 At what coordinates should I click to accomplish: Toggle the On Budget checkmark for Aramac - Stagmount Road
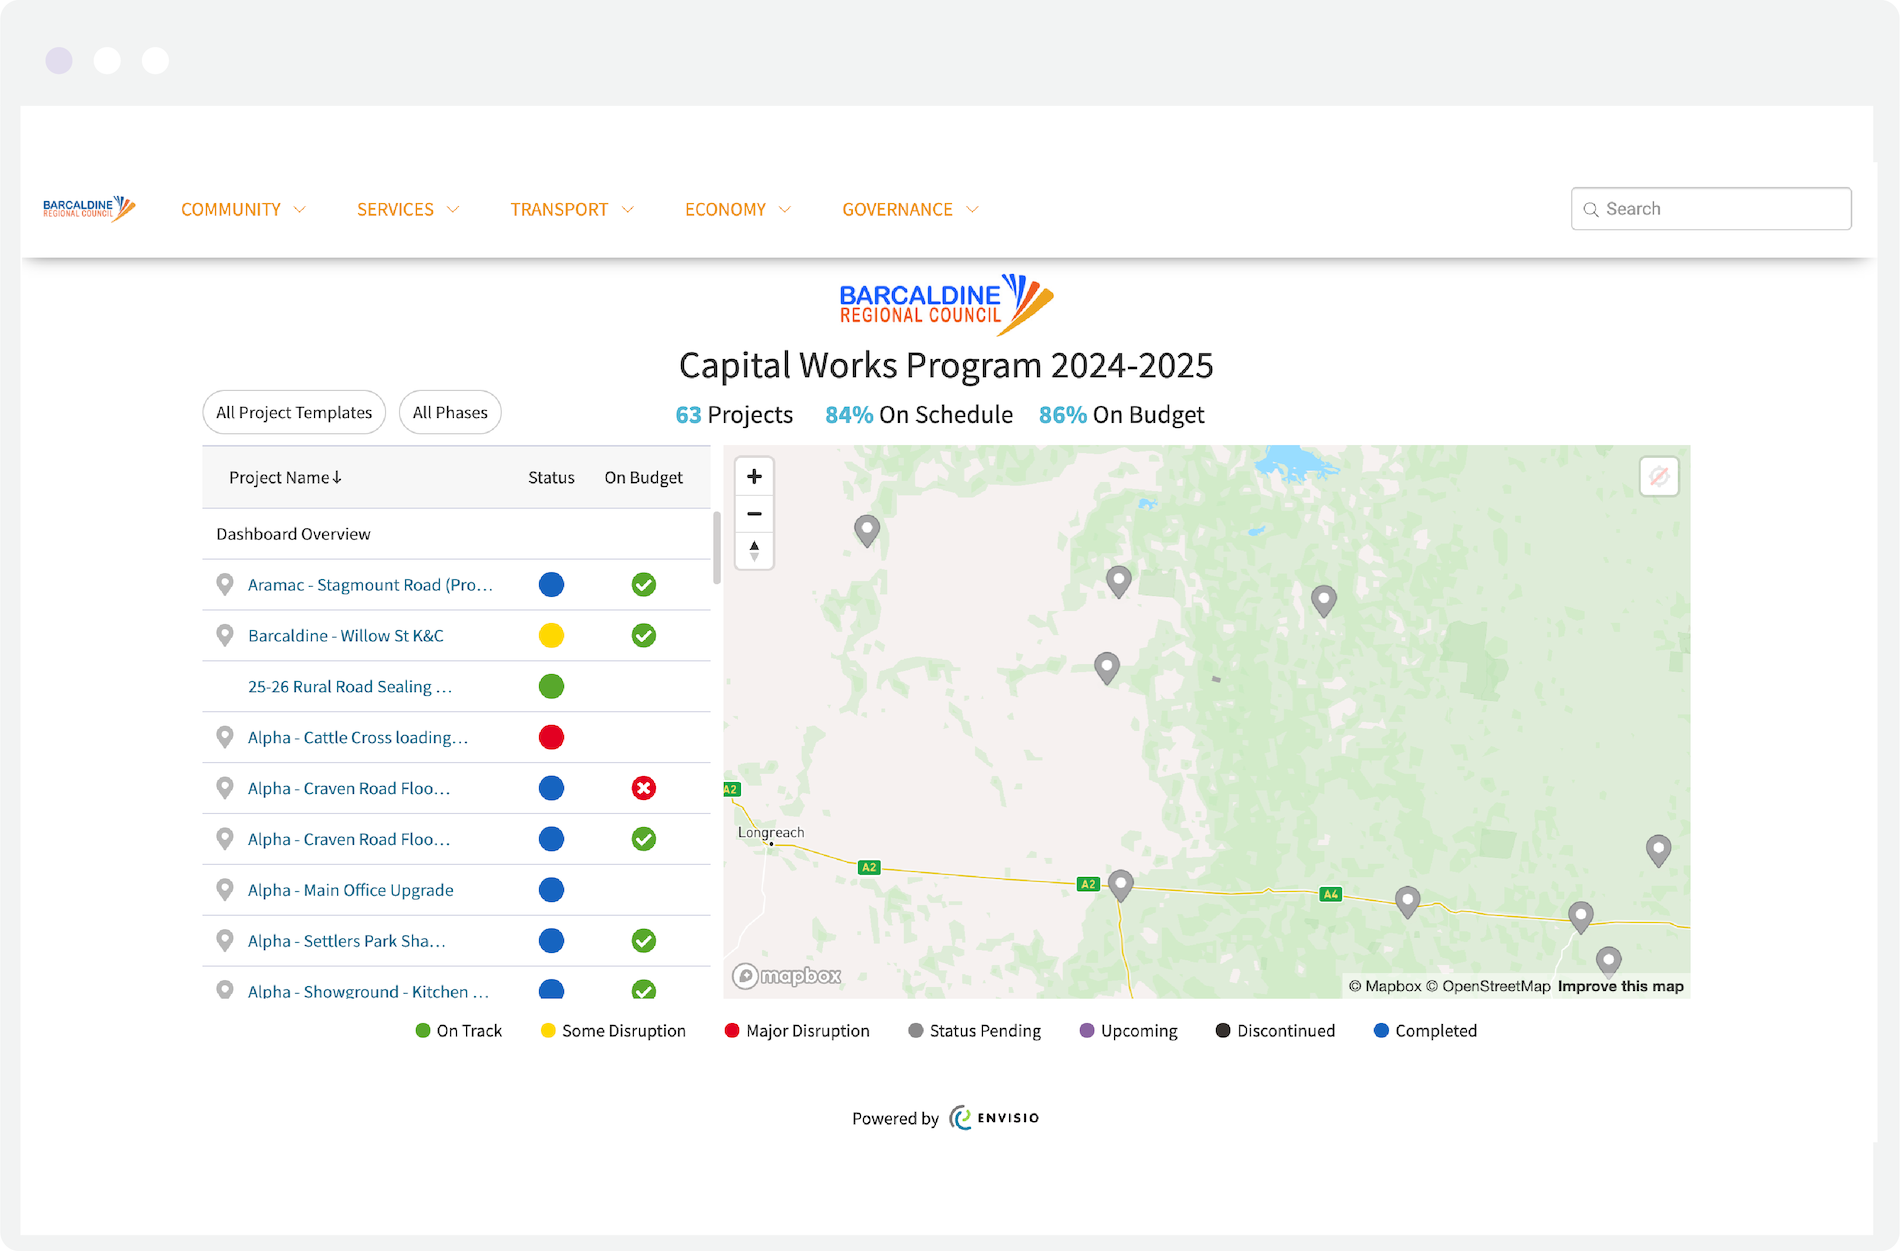644,584
